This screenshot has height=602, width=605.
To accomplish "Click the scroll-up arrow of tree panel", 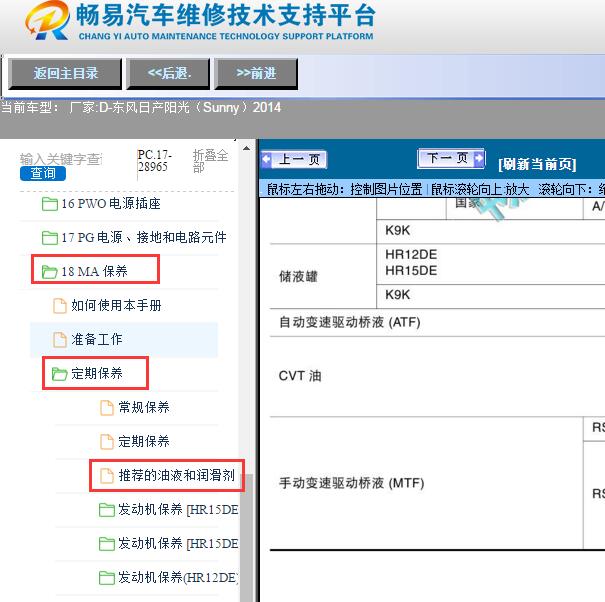I will 246,149.
